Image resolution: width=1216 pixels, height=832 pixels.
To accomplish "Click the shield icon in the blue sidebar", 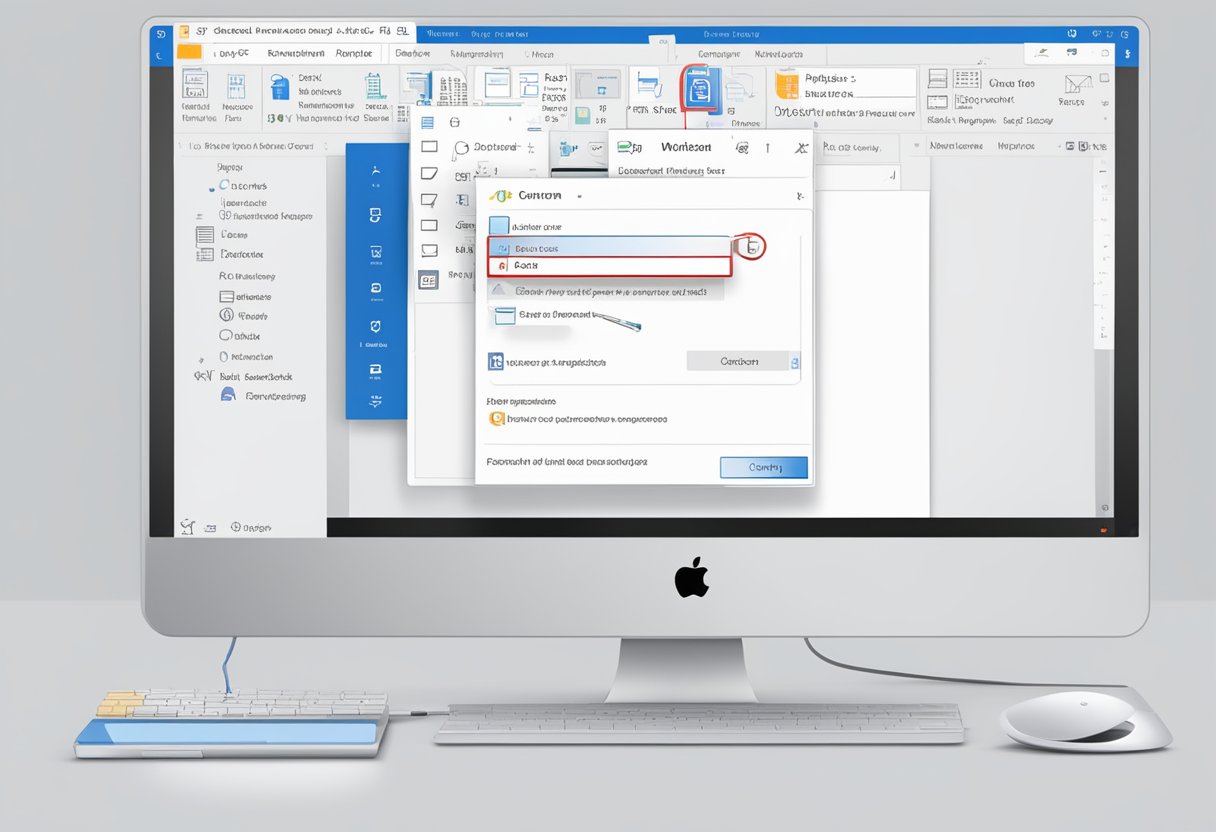I will [x=374, y=325].
